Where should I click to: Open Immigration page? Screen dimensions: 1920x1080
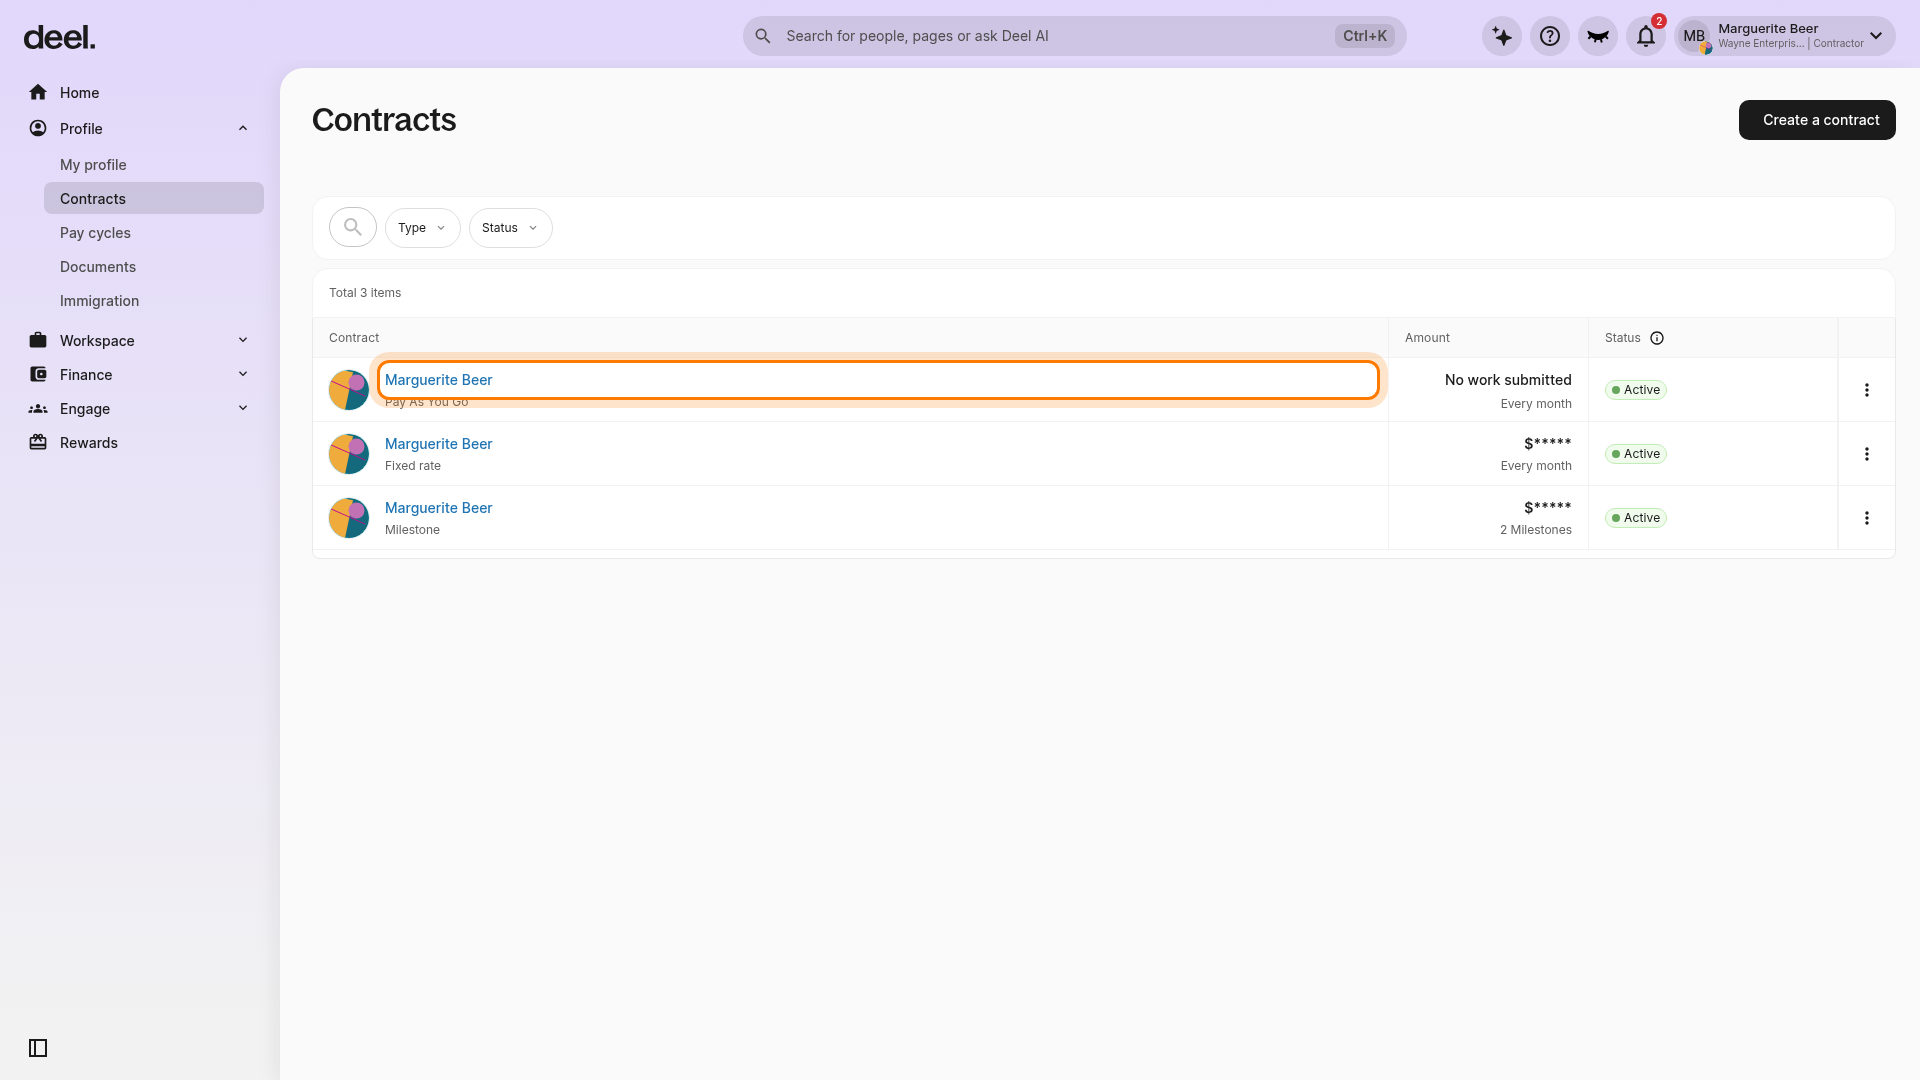click(99, 301)
